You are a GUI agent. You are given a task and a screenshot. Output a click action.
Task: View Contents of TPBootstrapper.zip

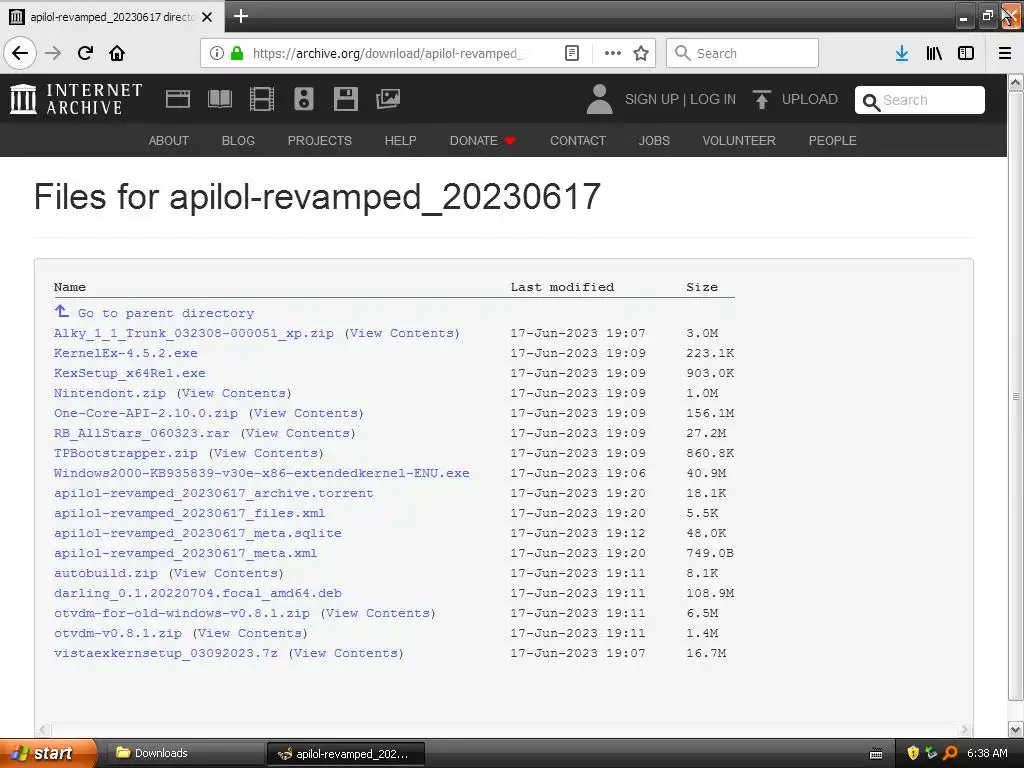(266, 453)
